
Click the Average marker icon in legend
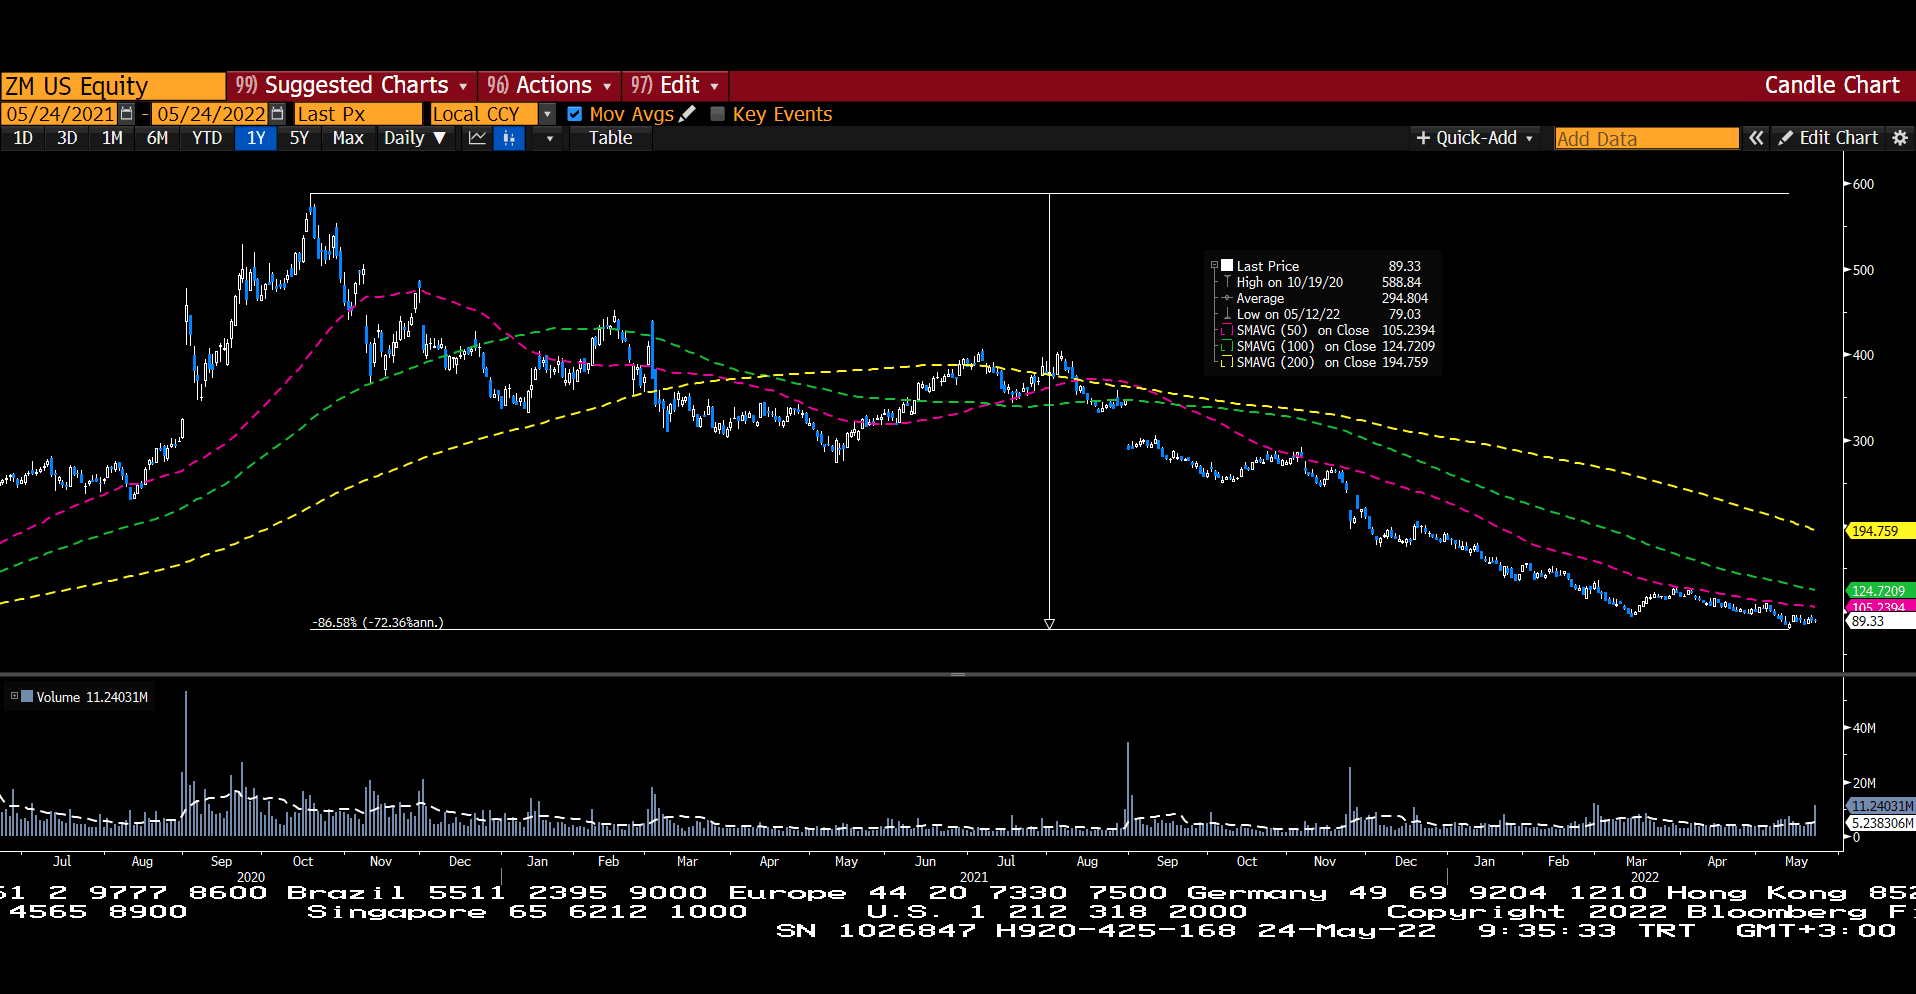[1227, 298]
